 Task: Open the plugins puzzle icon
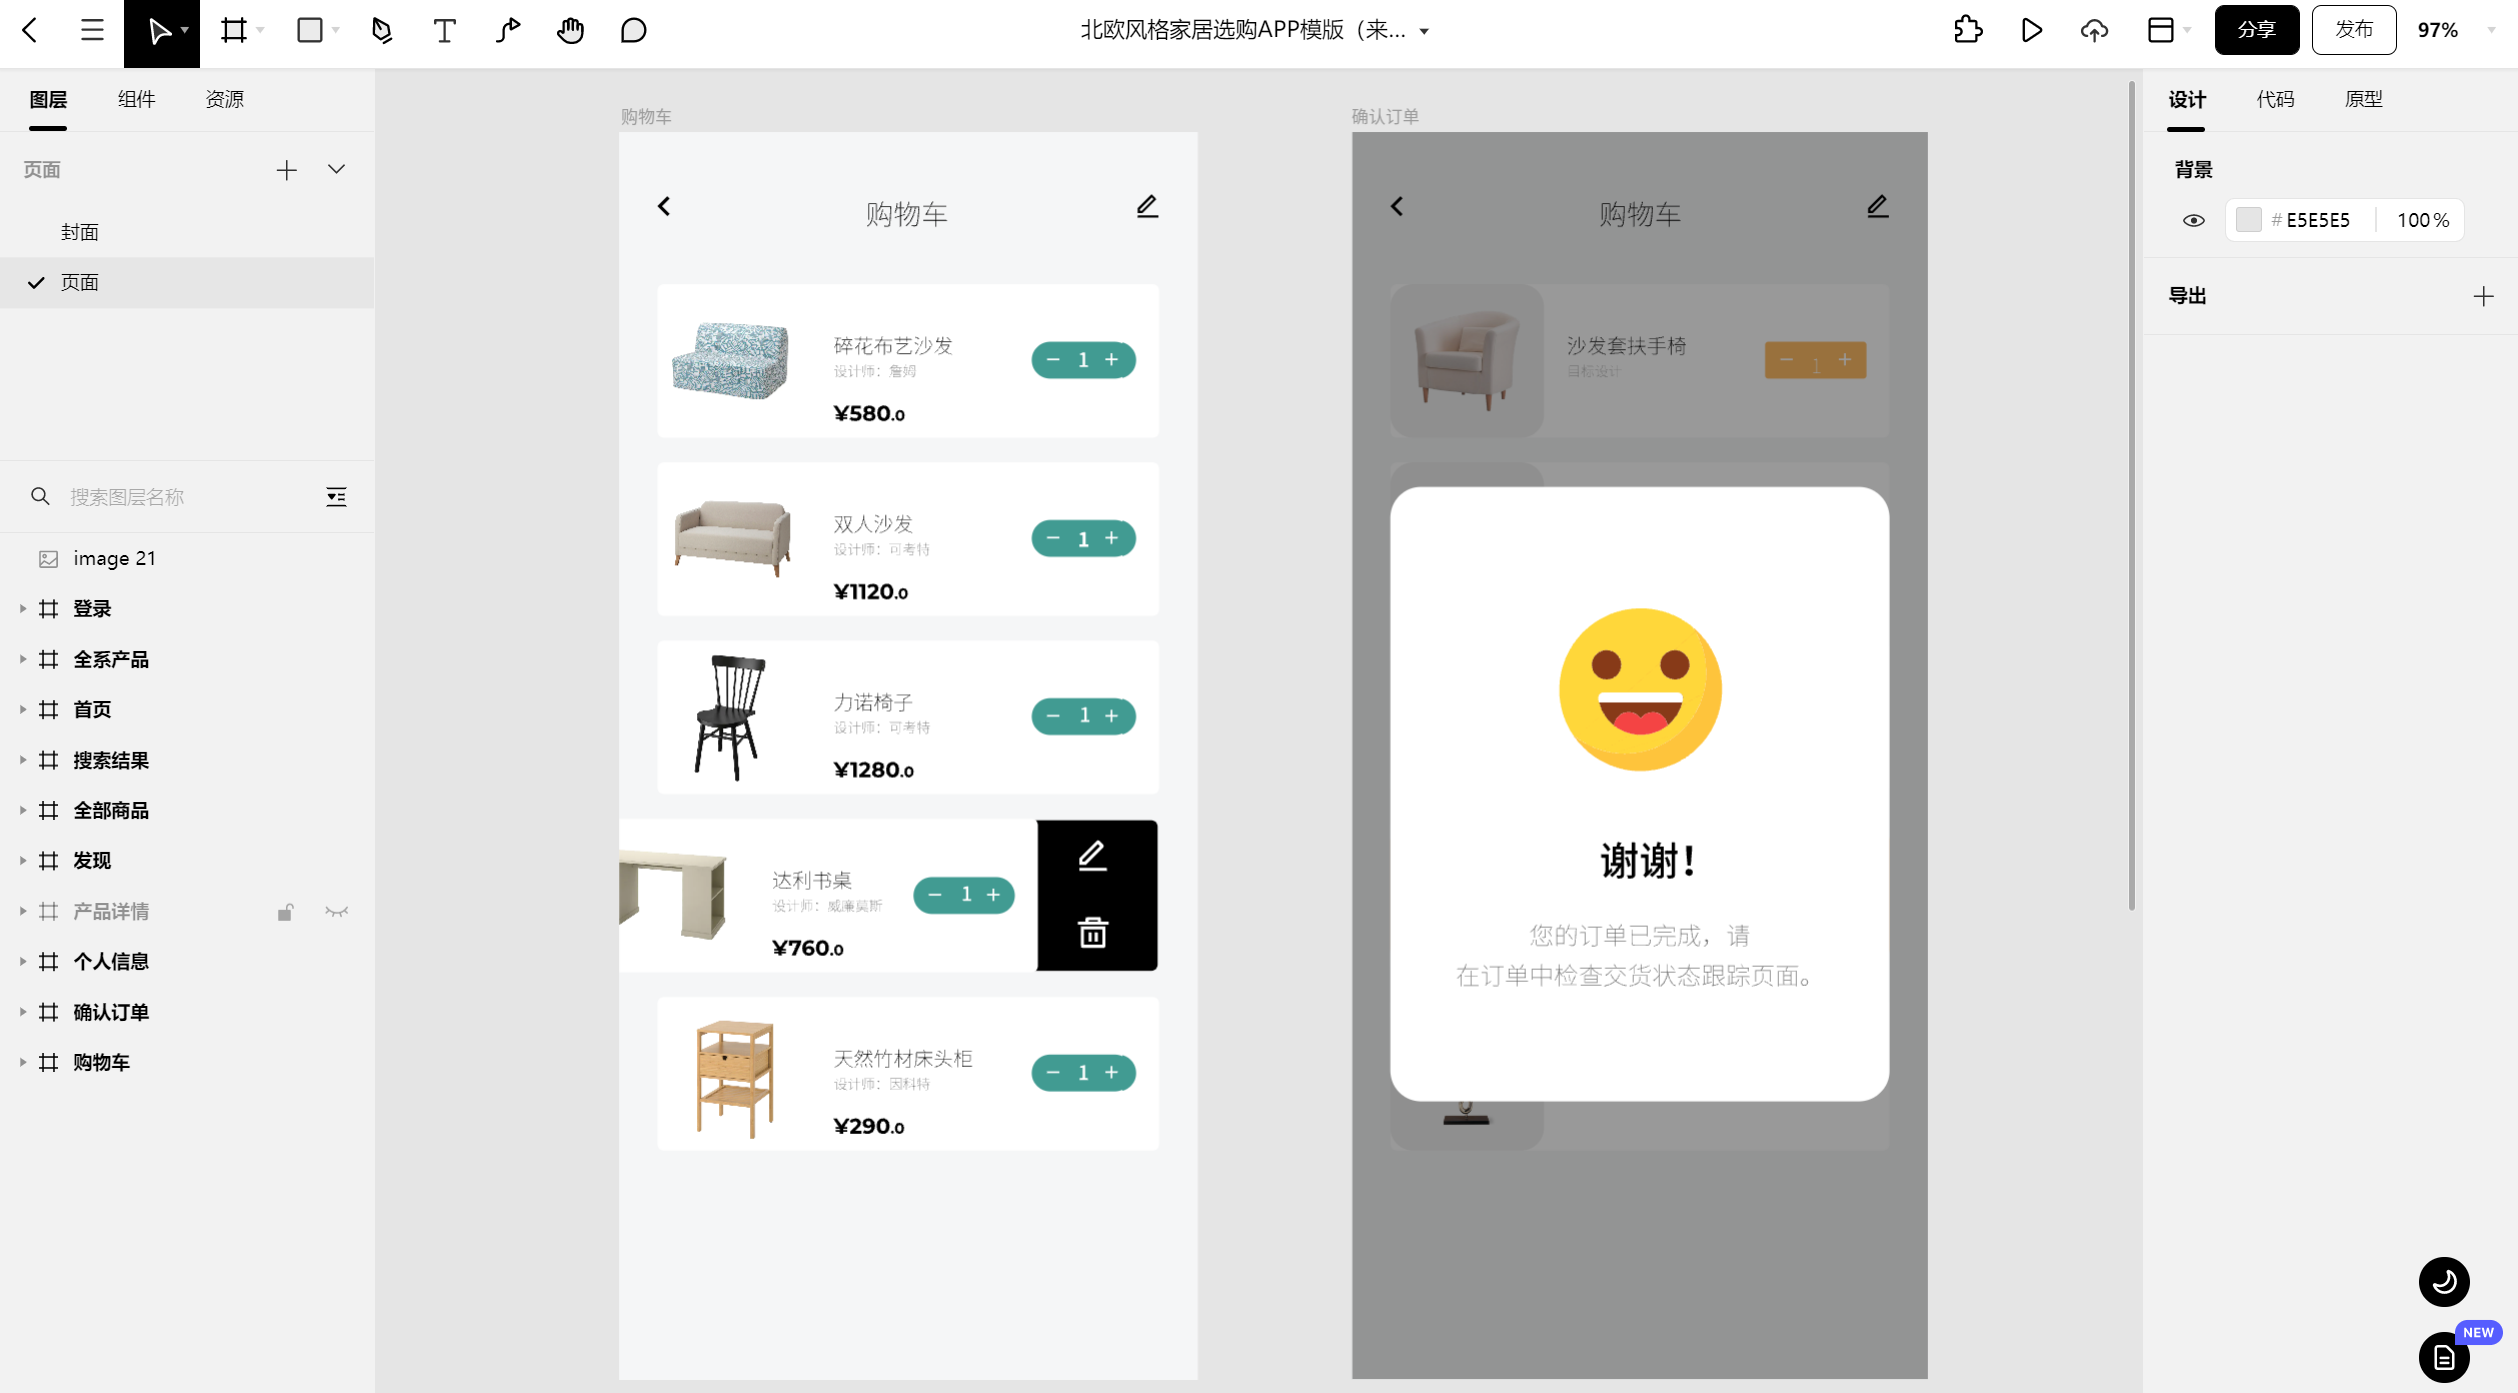[1967, 30]
